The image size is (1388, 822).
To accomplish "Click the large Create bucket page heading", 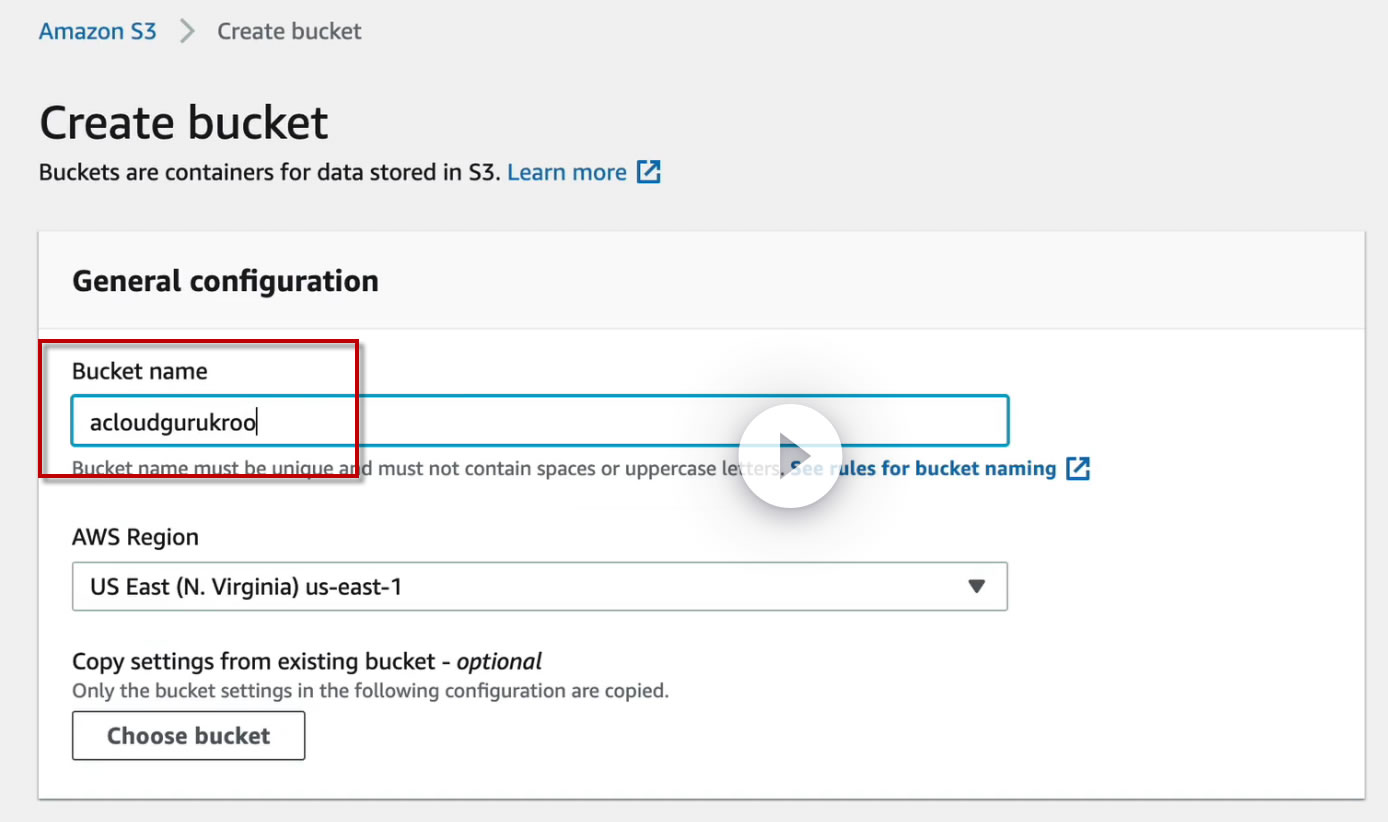I will tap(183, 123).
